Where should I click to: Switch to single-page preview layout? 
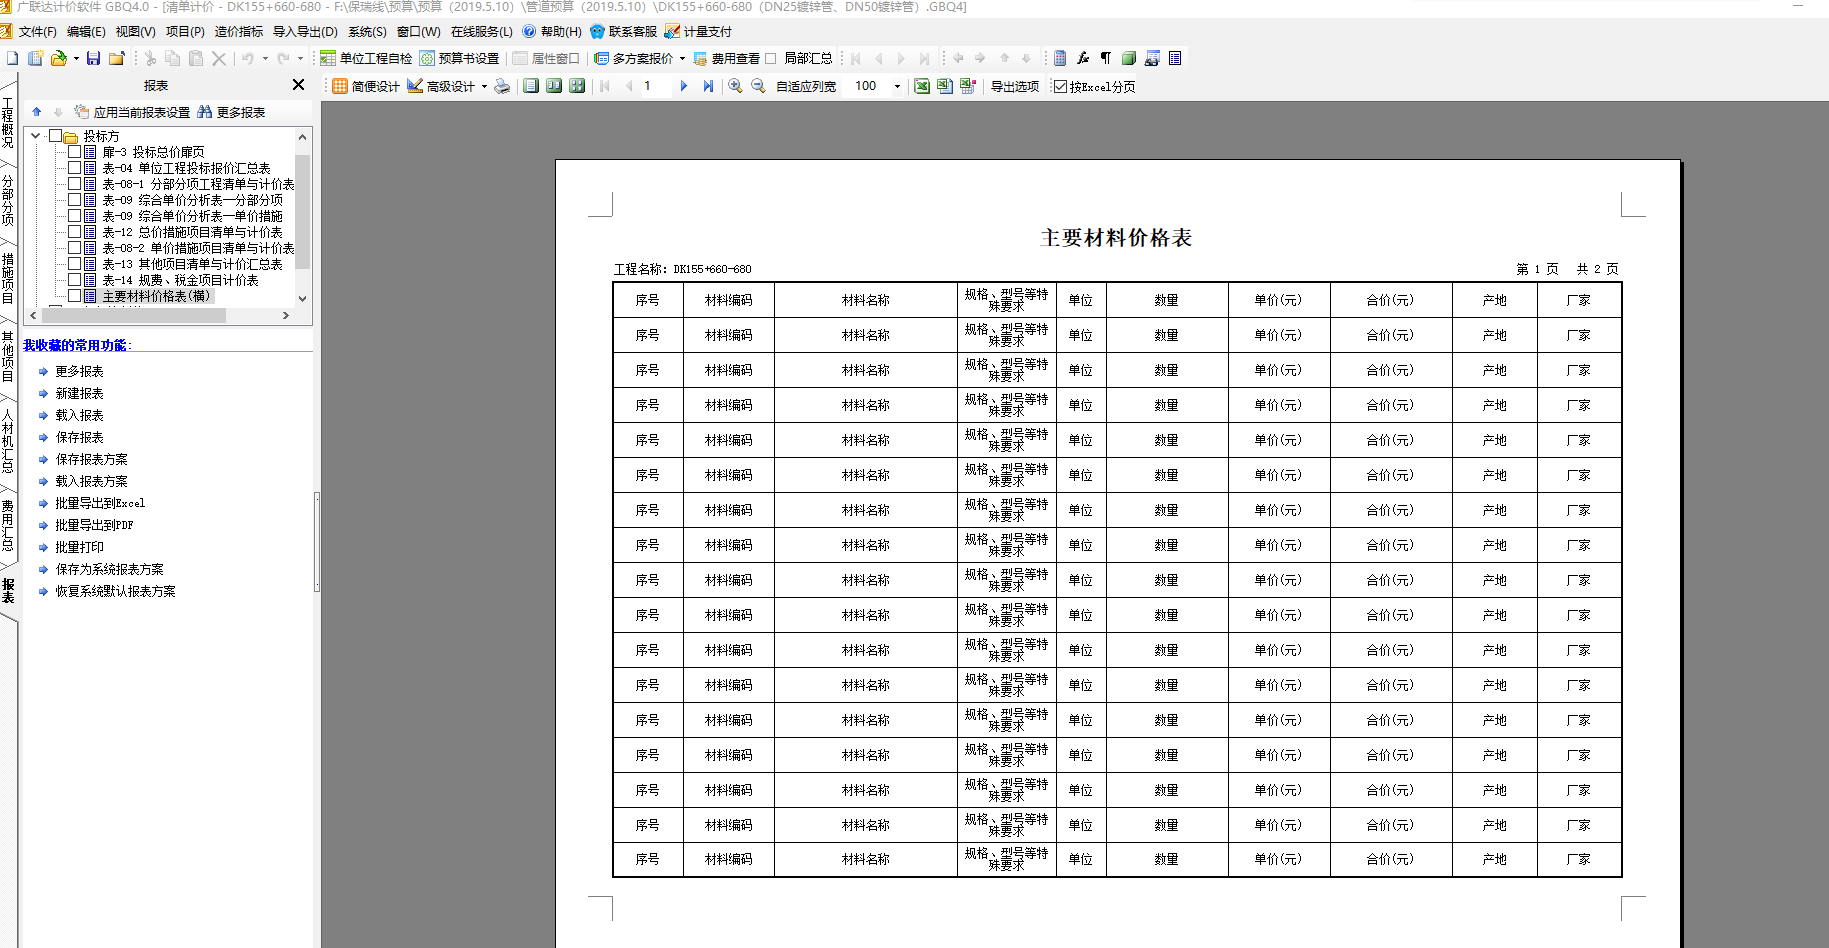click(531, 86)
